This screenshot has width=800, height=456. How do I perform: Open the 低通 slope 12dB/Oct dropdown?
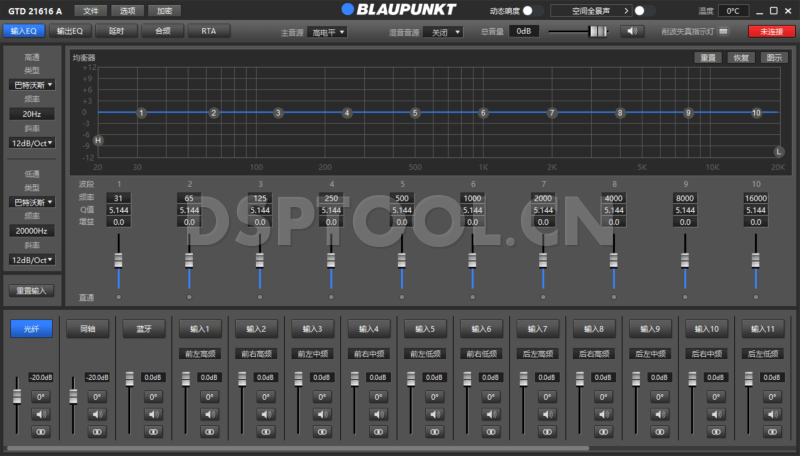[32, 260]
